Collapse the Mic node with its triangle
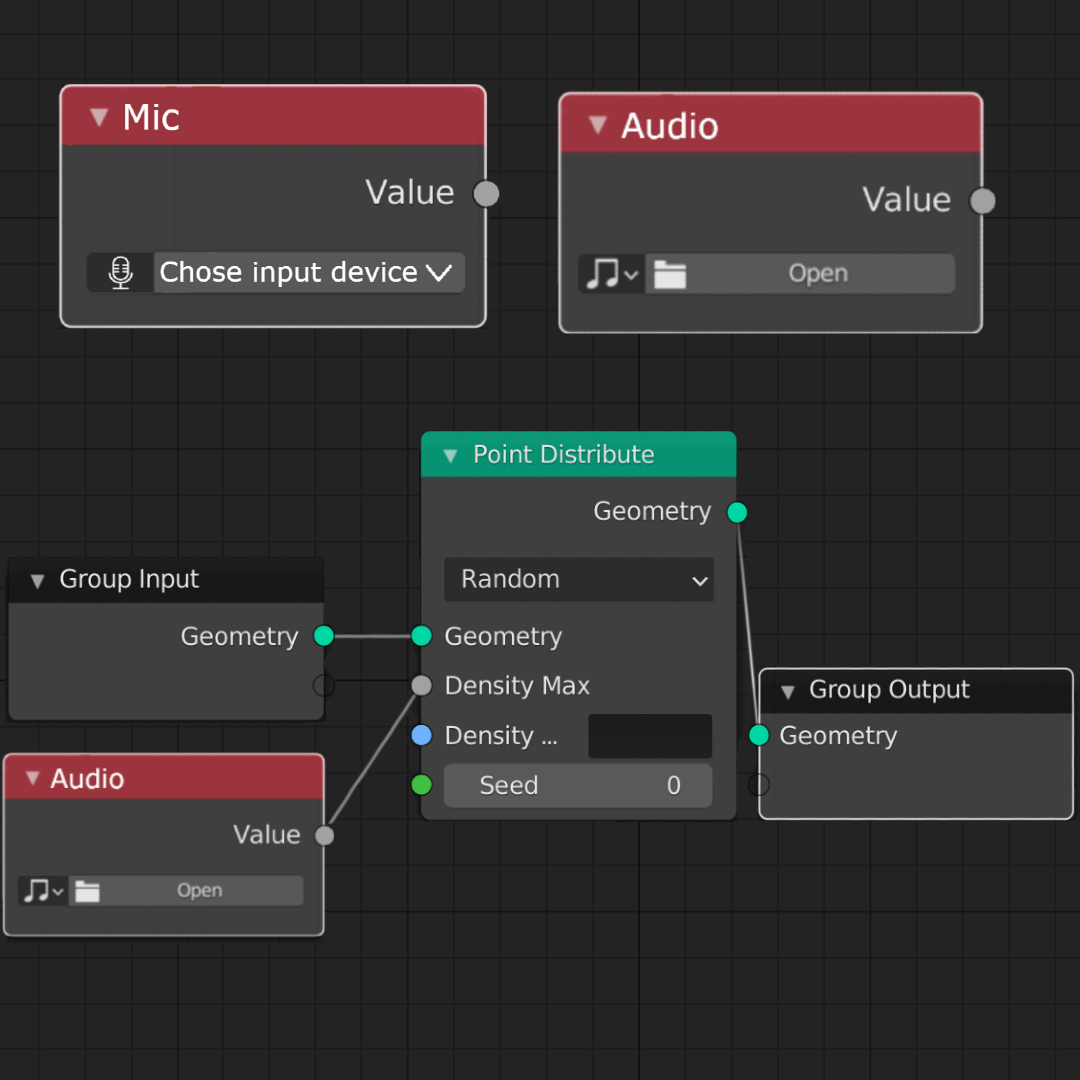 pos(99,117)
